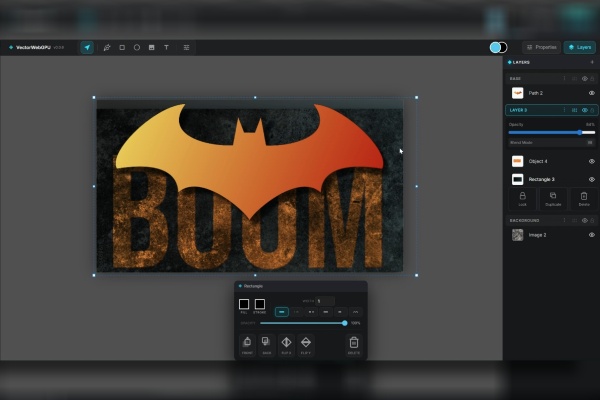This screenshot has width=600, height=400.
Task: Delete rectangle from popup panel
Action: click(354, 345)
